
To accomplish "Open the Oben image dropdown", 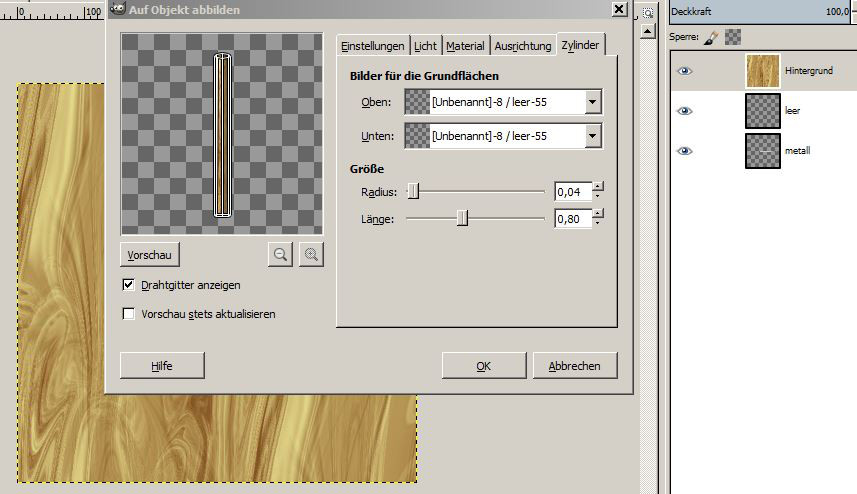I will pyautogui.click(x=592, y=102).
